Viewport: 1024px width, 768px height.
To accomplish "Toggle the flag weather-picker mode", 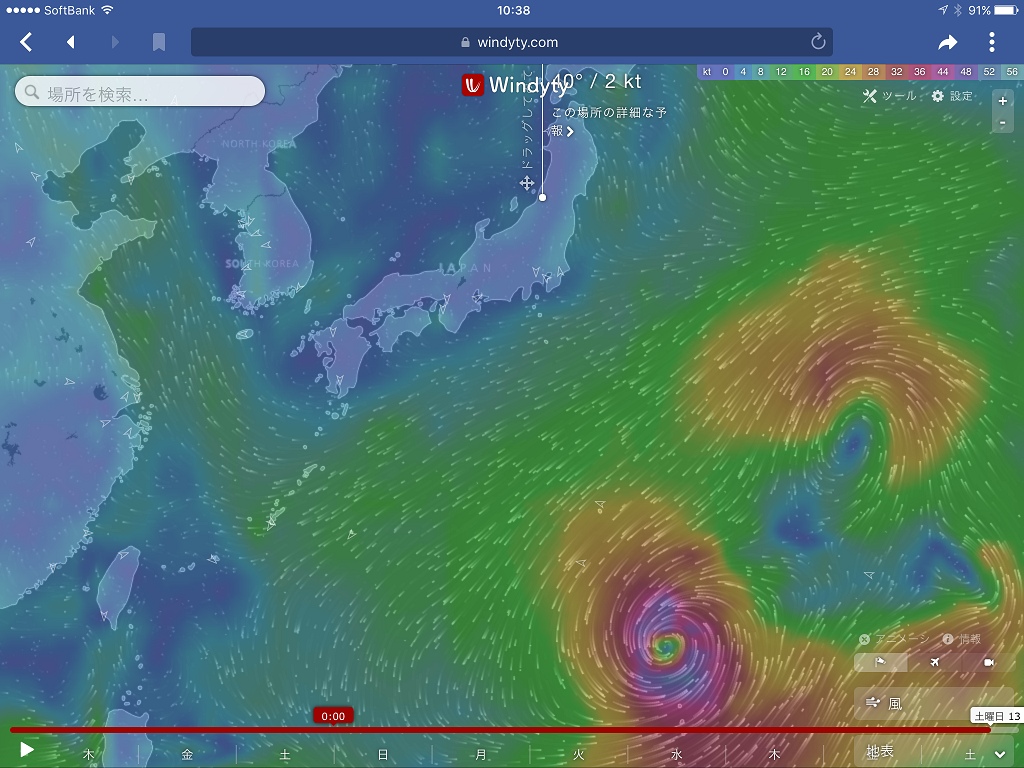I will click(x=880, y=662).
